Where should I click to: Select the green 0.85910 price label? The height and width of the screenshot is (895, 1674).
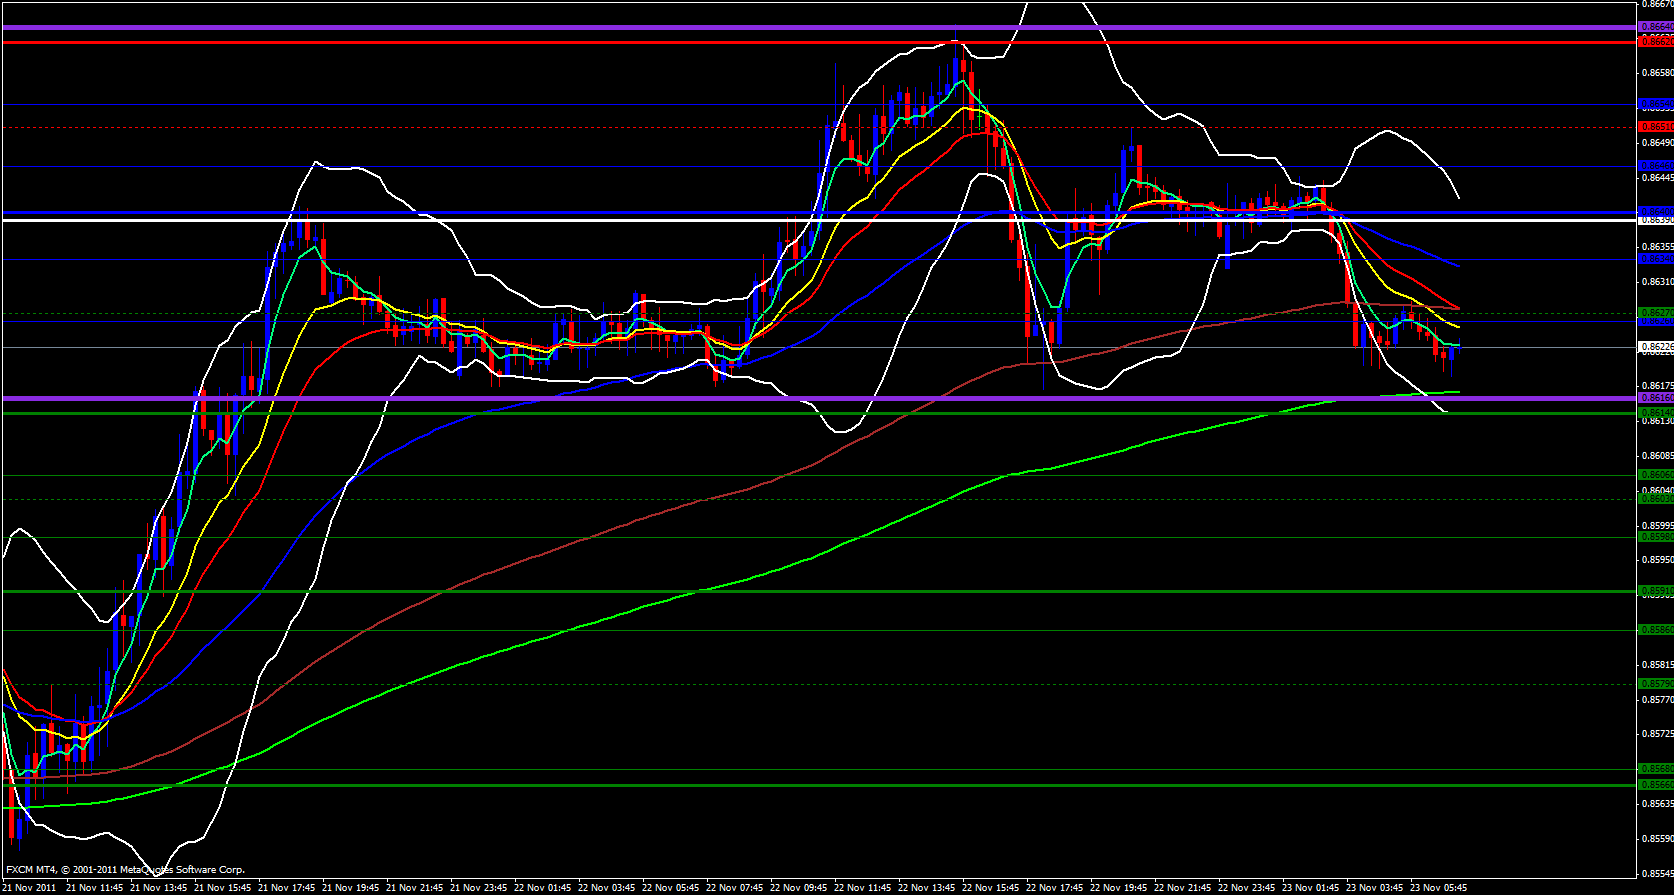click(x=1655, y=591)
